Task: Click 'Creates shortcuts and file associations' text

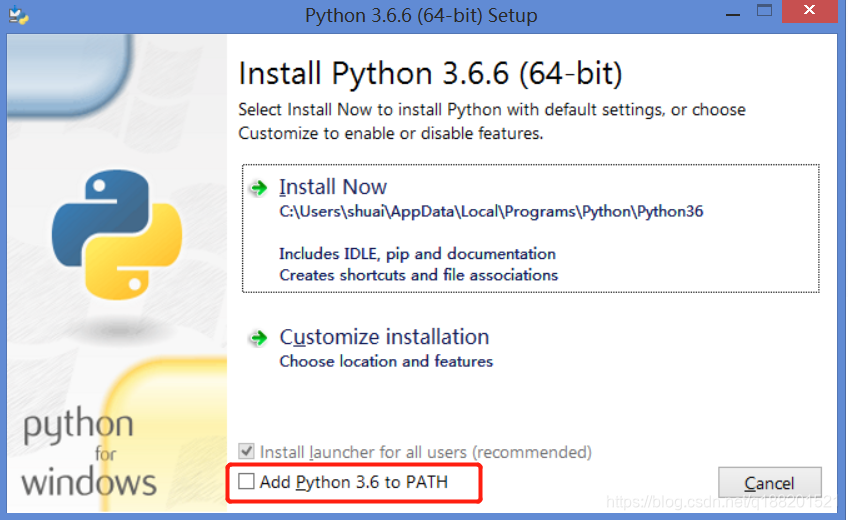Action: 419,275
